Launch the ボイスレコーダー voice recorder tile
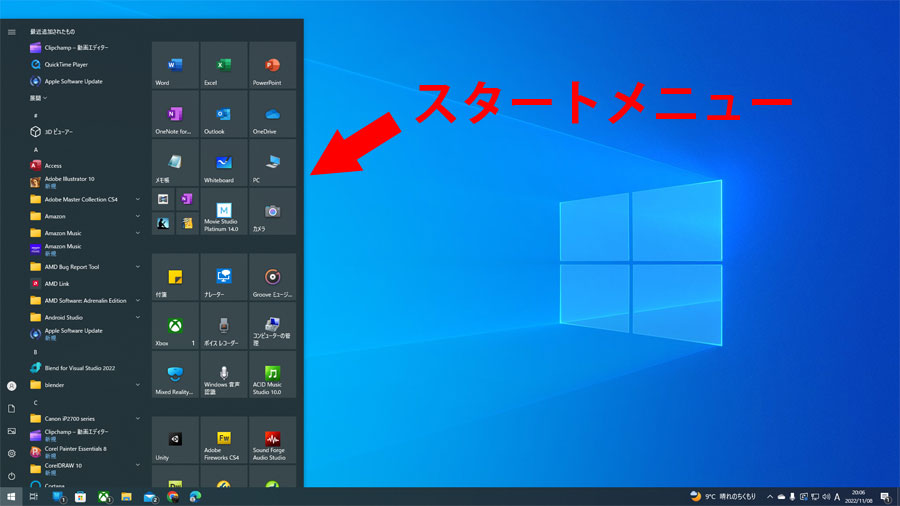This screenshot has width=900, height=506. (224, 326)
